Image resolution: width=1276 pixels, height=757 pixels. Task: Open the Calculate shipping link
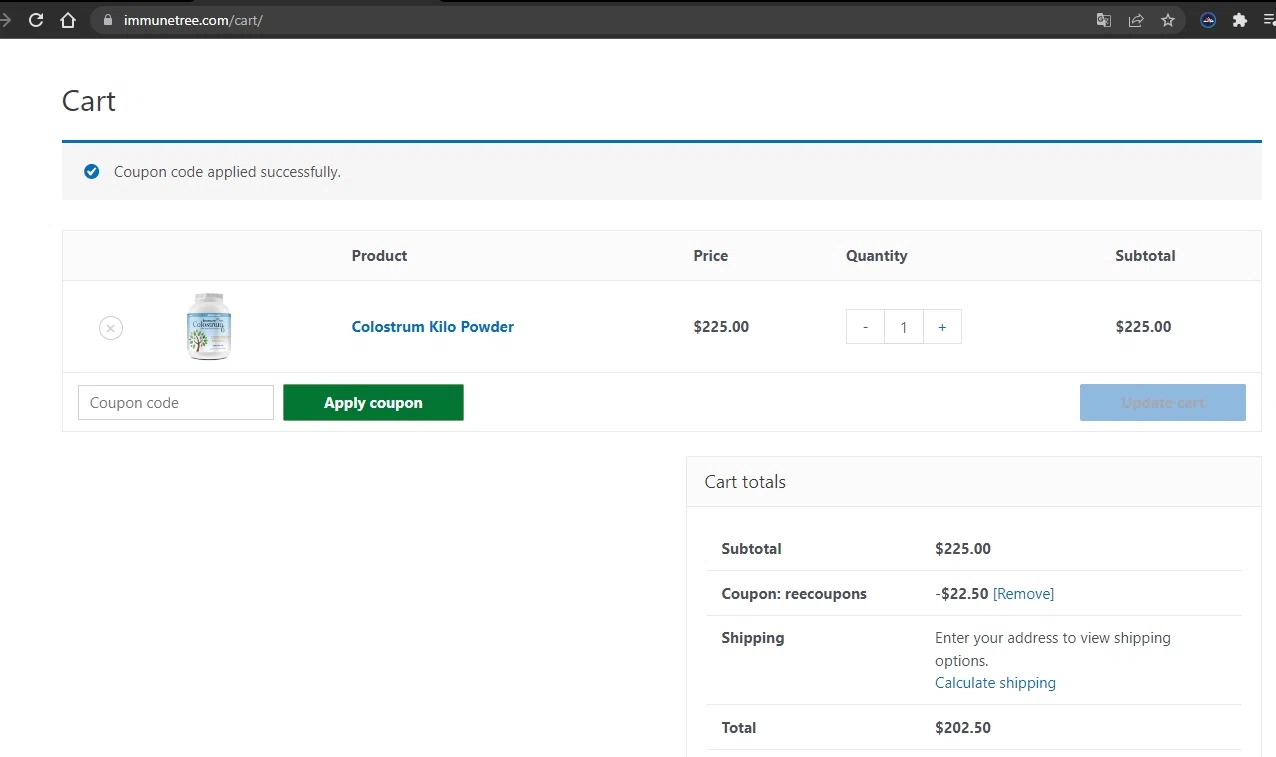pos(995,683)
